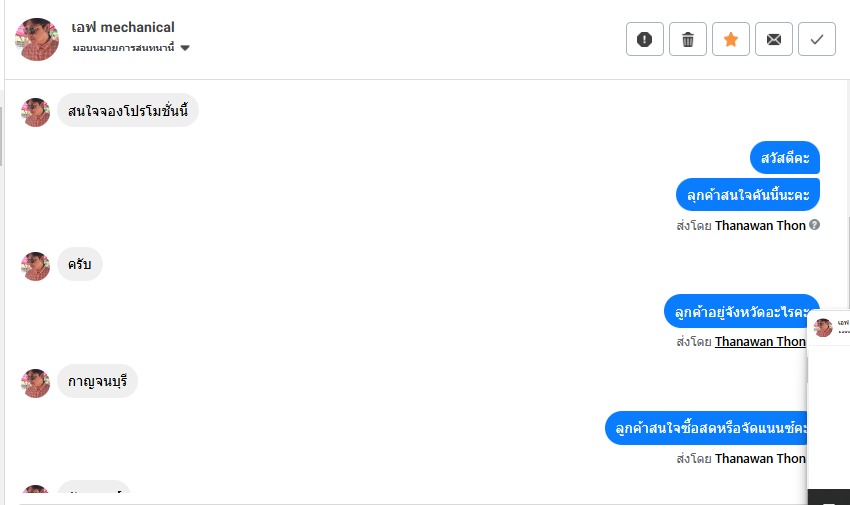This screenshot has width=850, height=505.
Task: Click the กาญจนบุรี received message bubble
Action: pos(97,382)
